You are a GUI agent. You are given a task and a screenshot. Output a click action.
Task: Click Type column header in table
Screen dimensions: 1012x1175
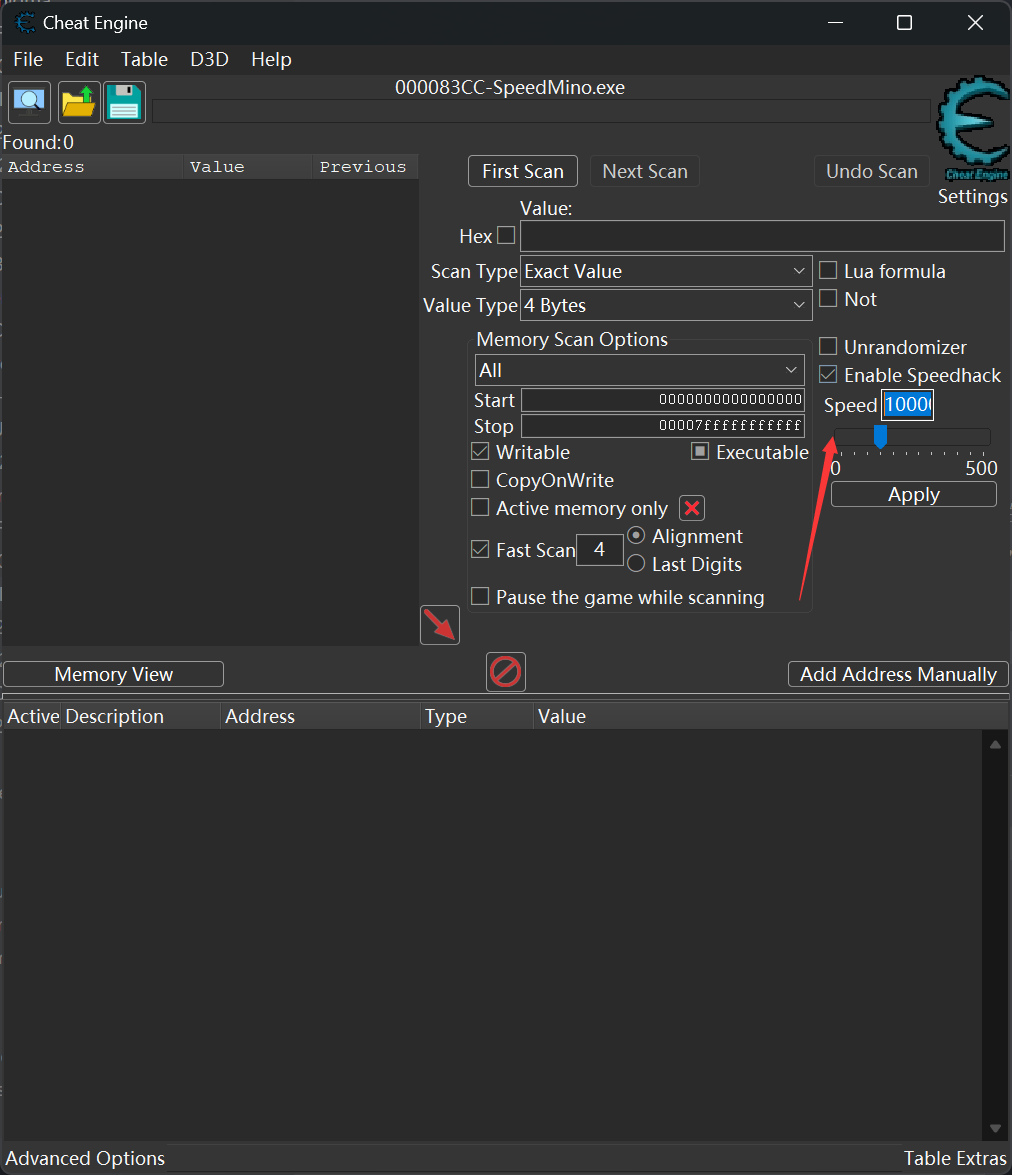pyautogui.click(x=477, y=716)
